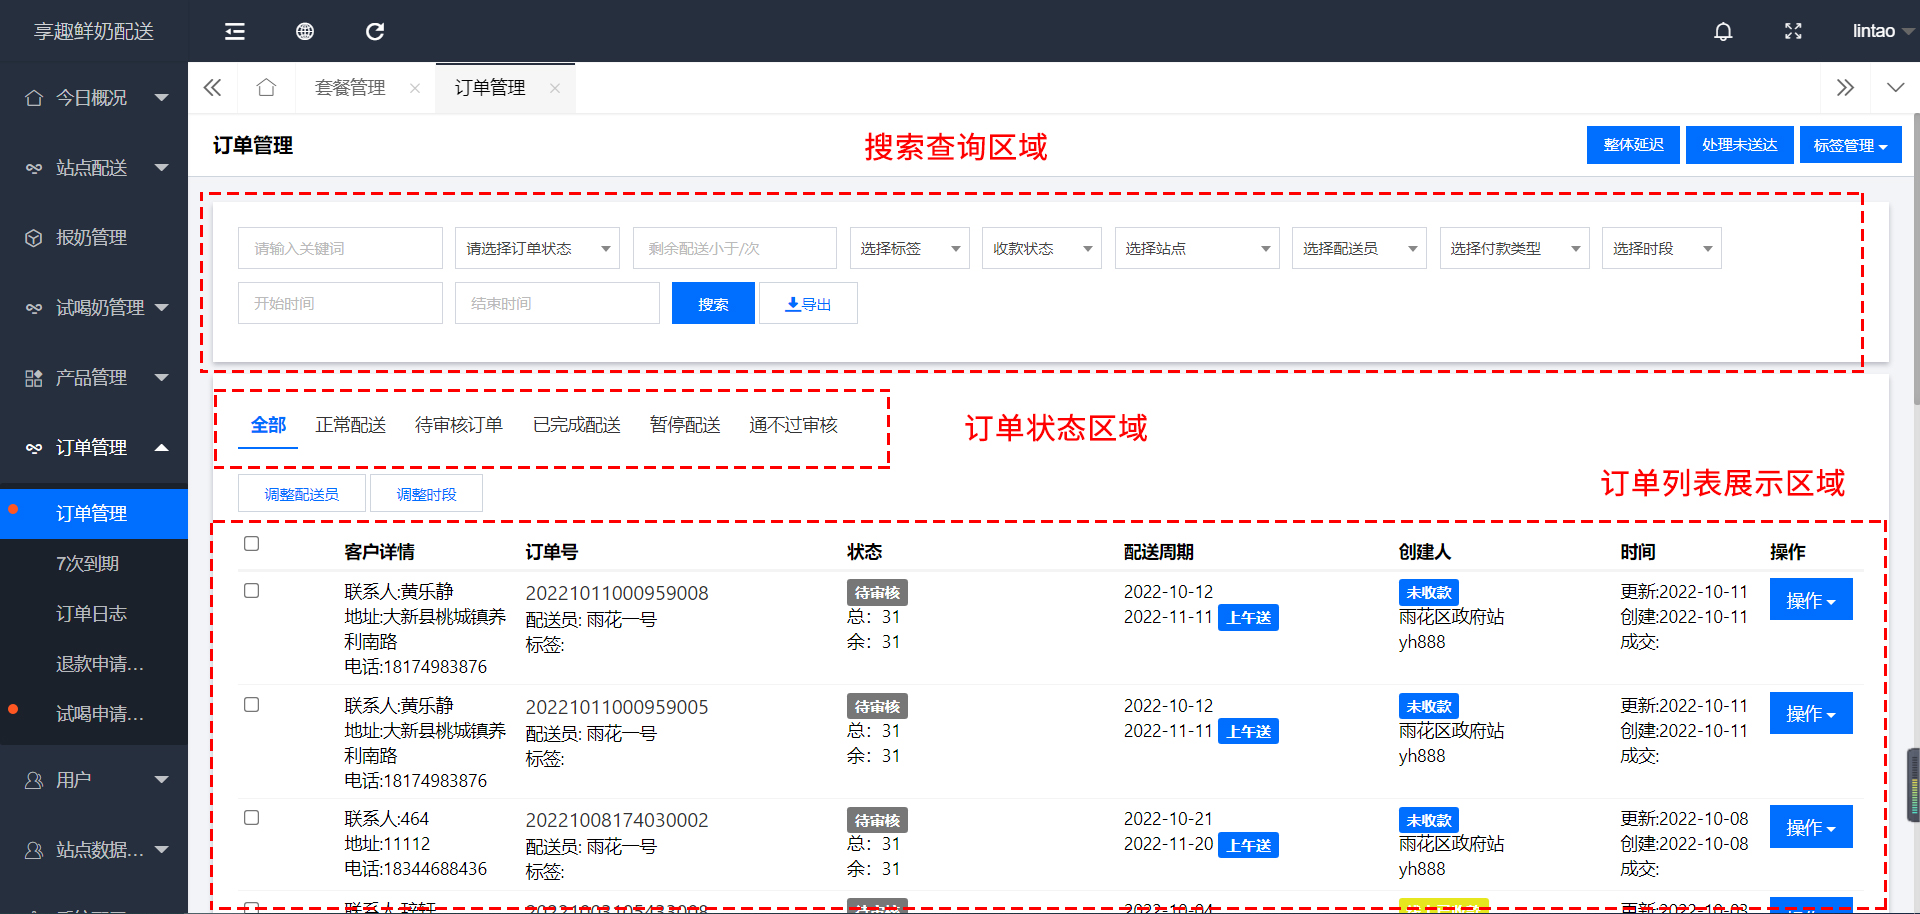This screenshot has width=1920, height=914.
Task: Go to home tab icon
Action: coord(266,88)
